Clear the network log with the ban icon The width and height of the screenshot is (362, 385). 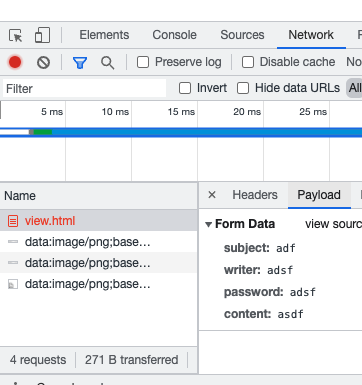click(43, 62)
